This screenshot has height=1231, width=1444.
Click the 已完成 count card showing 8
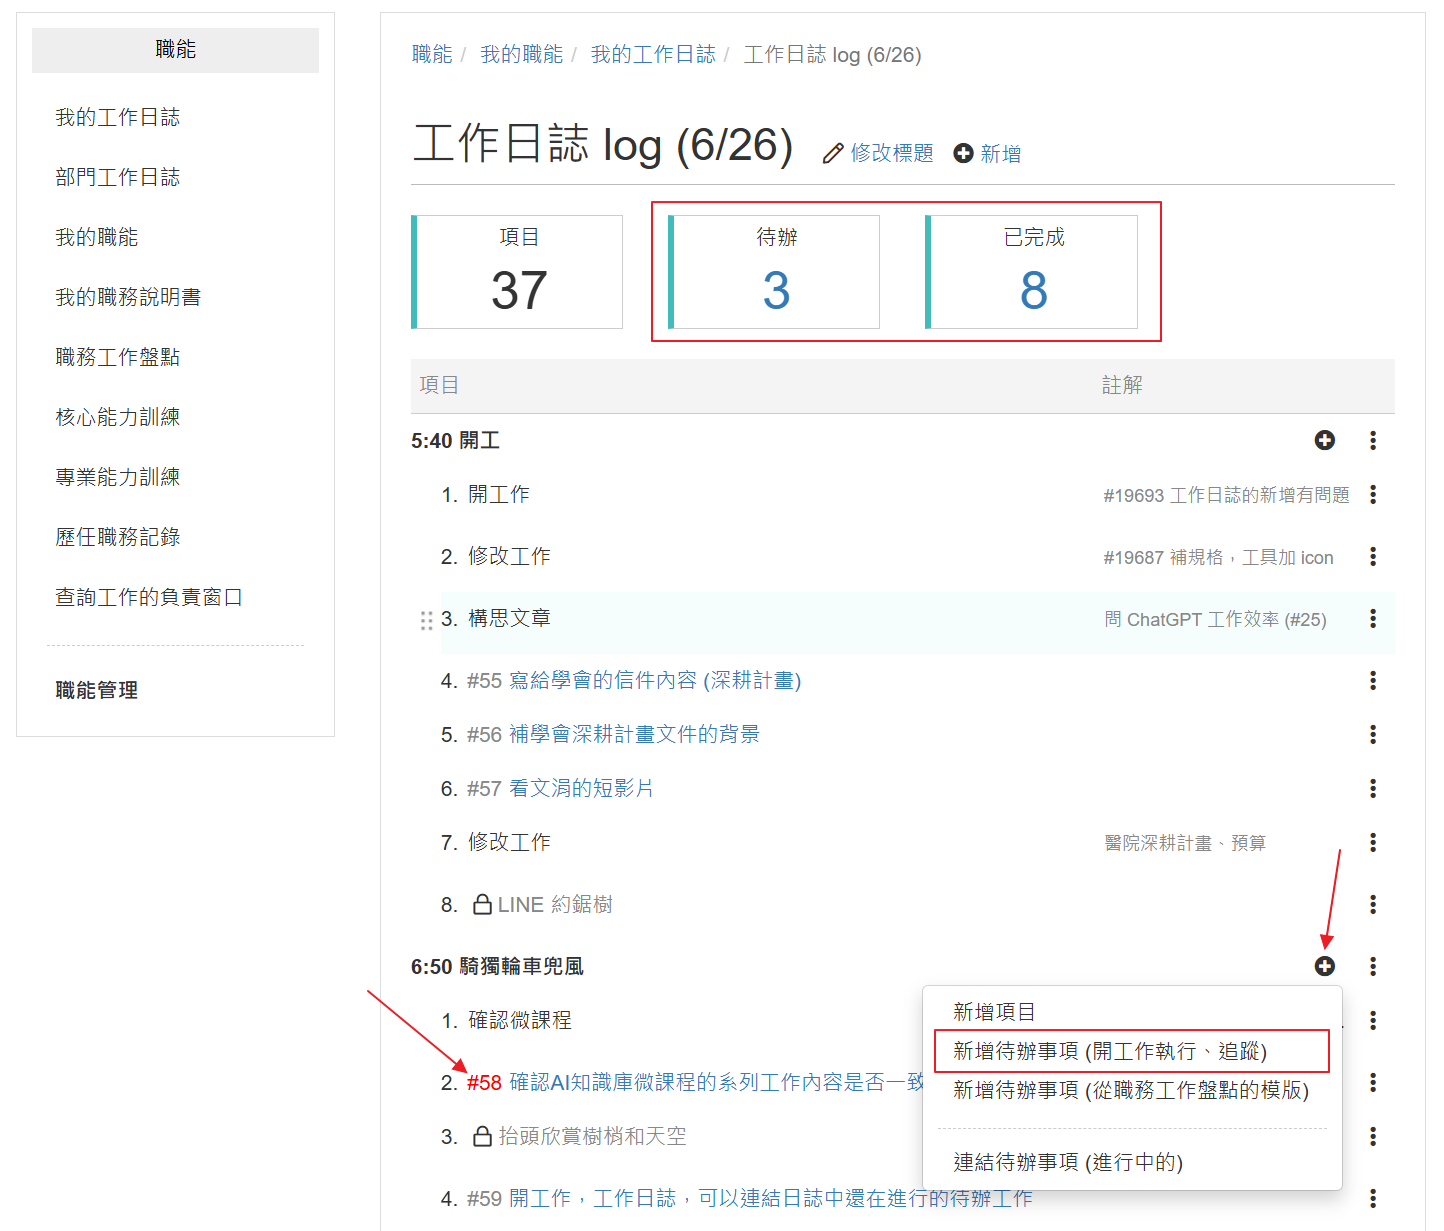tap(1032, 272)
